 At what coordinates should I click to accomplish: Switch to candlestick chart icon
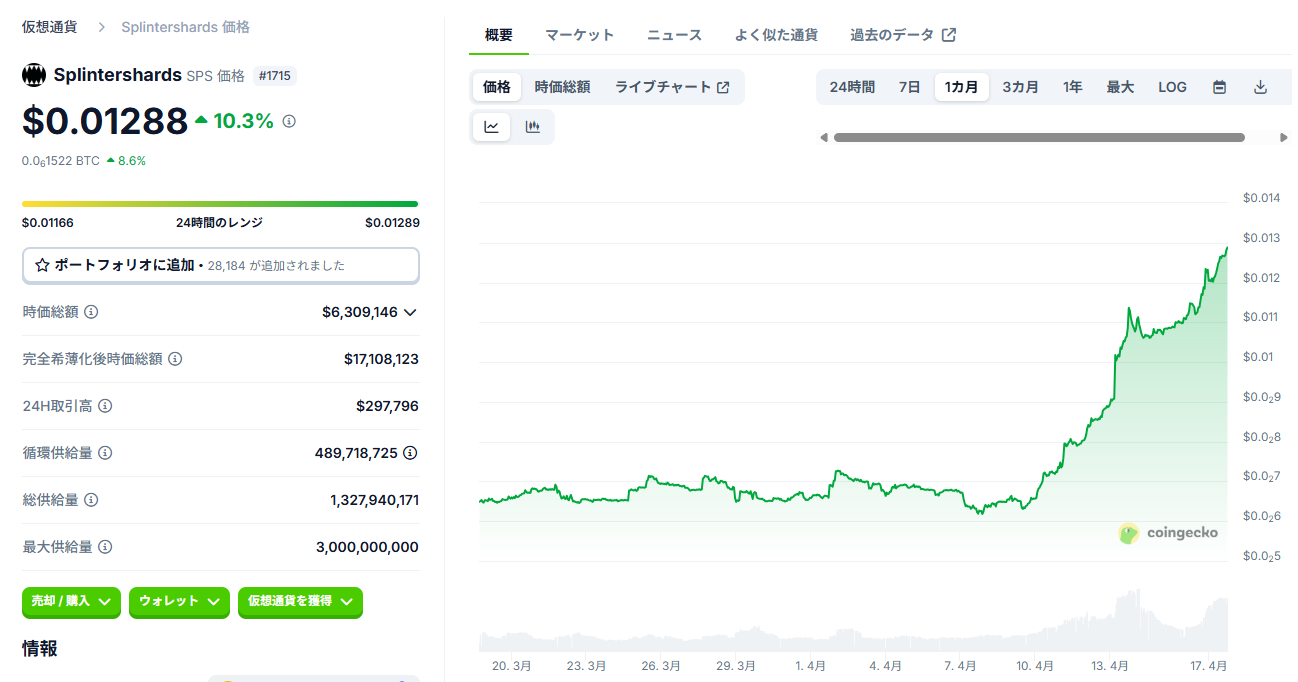click(x=533, y=127)
